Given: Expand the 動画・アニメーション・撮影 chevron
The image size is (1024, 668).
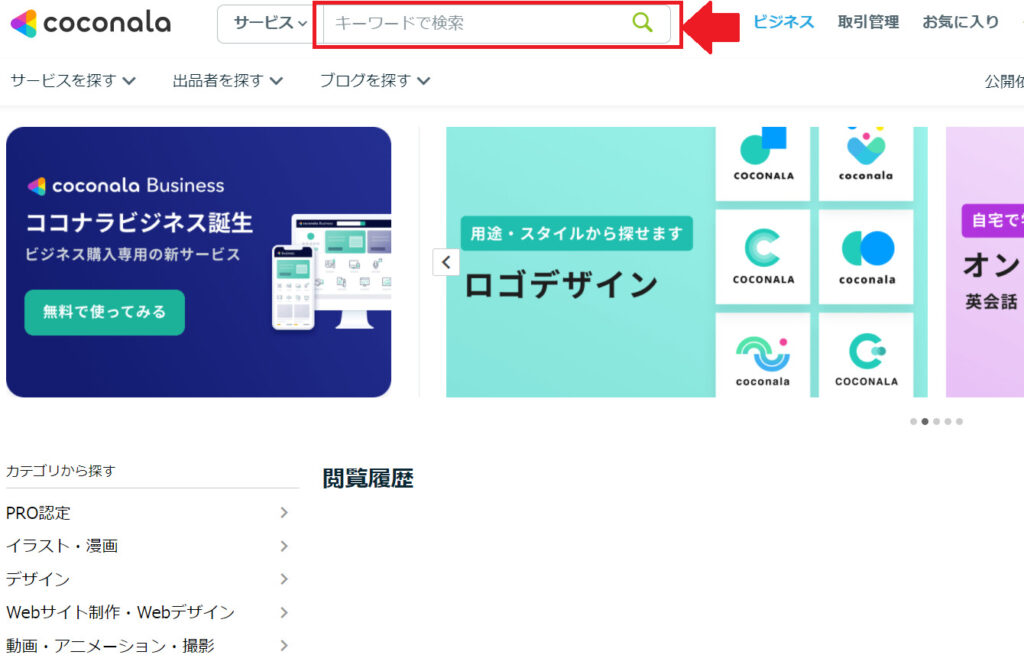Looking at the screenshot, I should (284, 646).
